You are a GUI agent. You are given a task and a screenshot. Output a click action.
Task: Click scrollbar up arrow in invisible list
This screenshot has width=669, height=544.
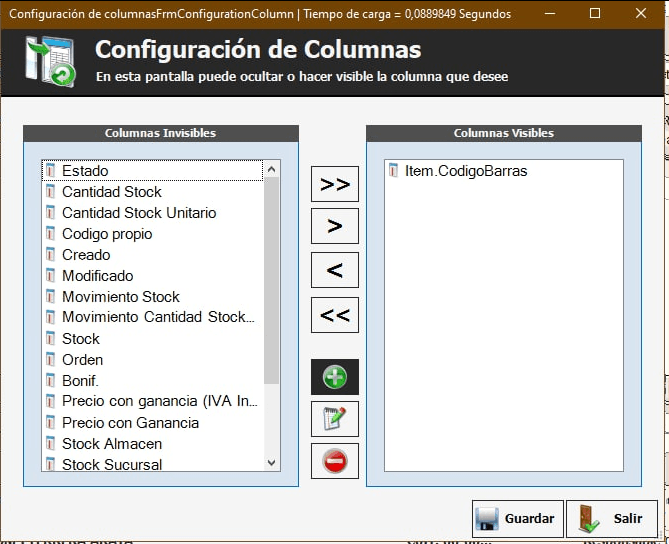click(271, 170)
